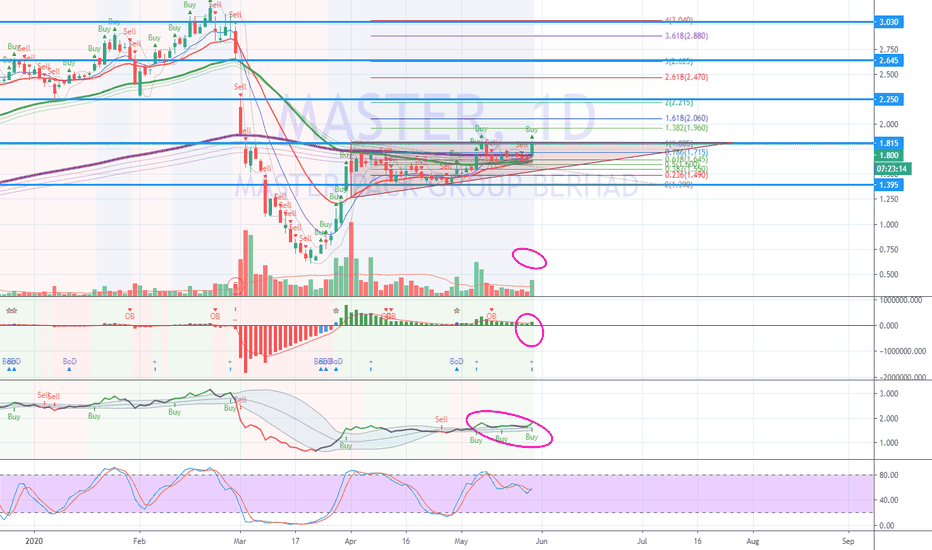This screenshot has height=550, width=932.
Task: Click the 80.00 stochastic scale value
Action: (889, 475)
